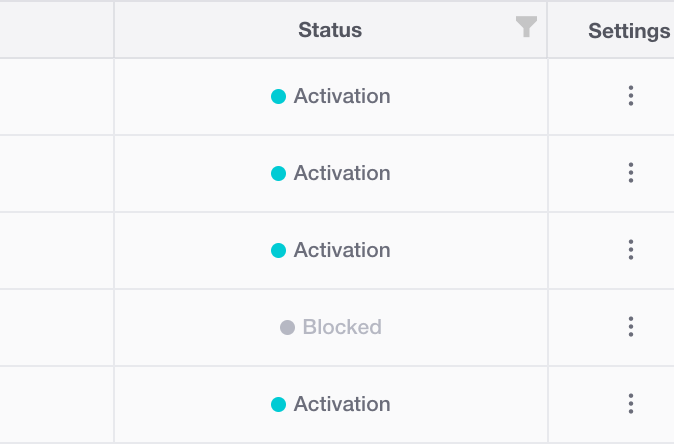This screenshot has height=444, width=674.
Task: Click Activation text in the third row
Action: point(342,250)
